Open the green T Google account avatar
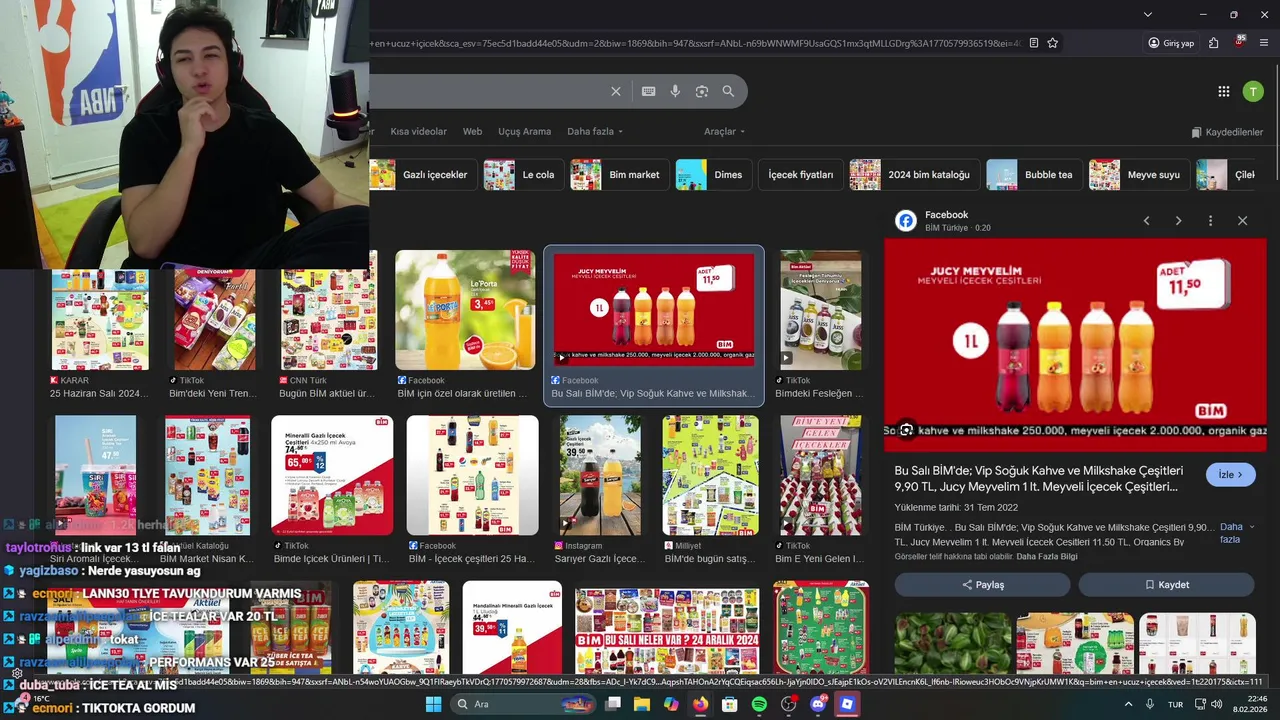1280x720 pixels. tap(1253, 91)
